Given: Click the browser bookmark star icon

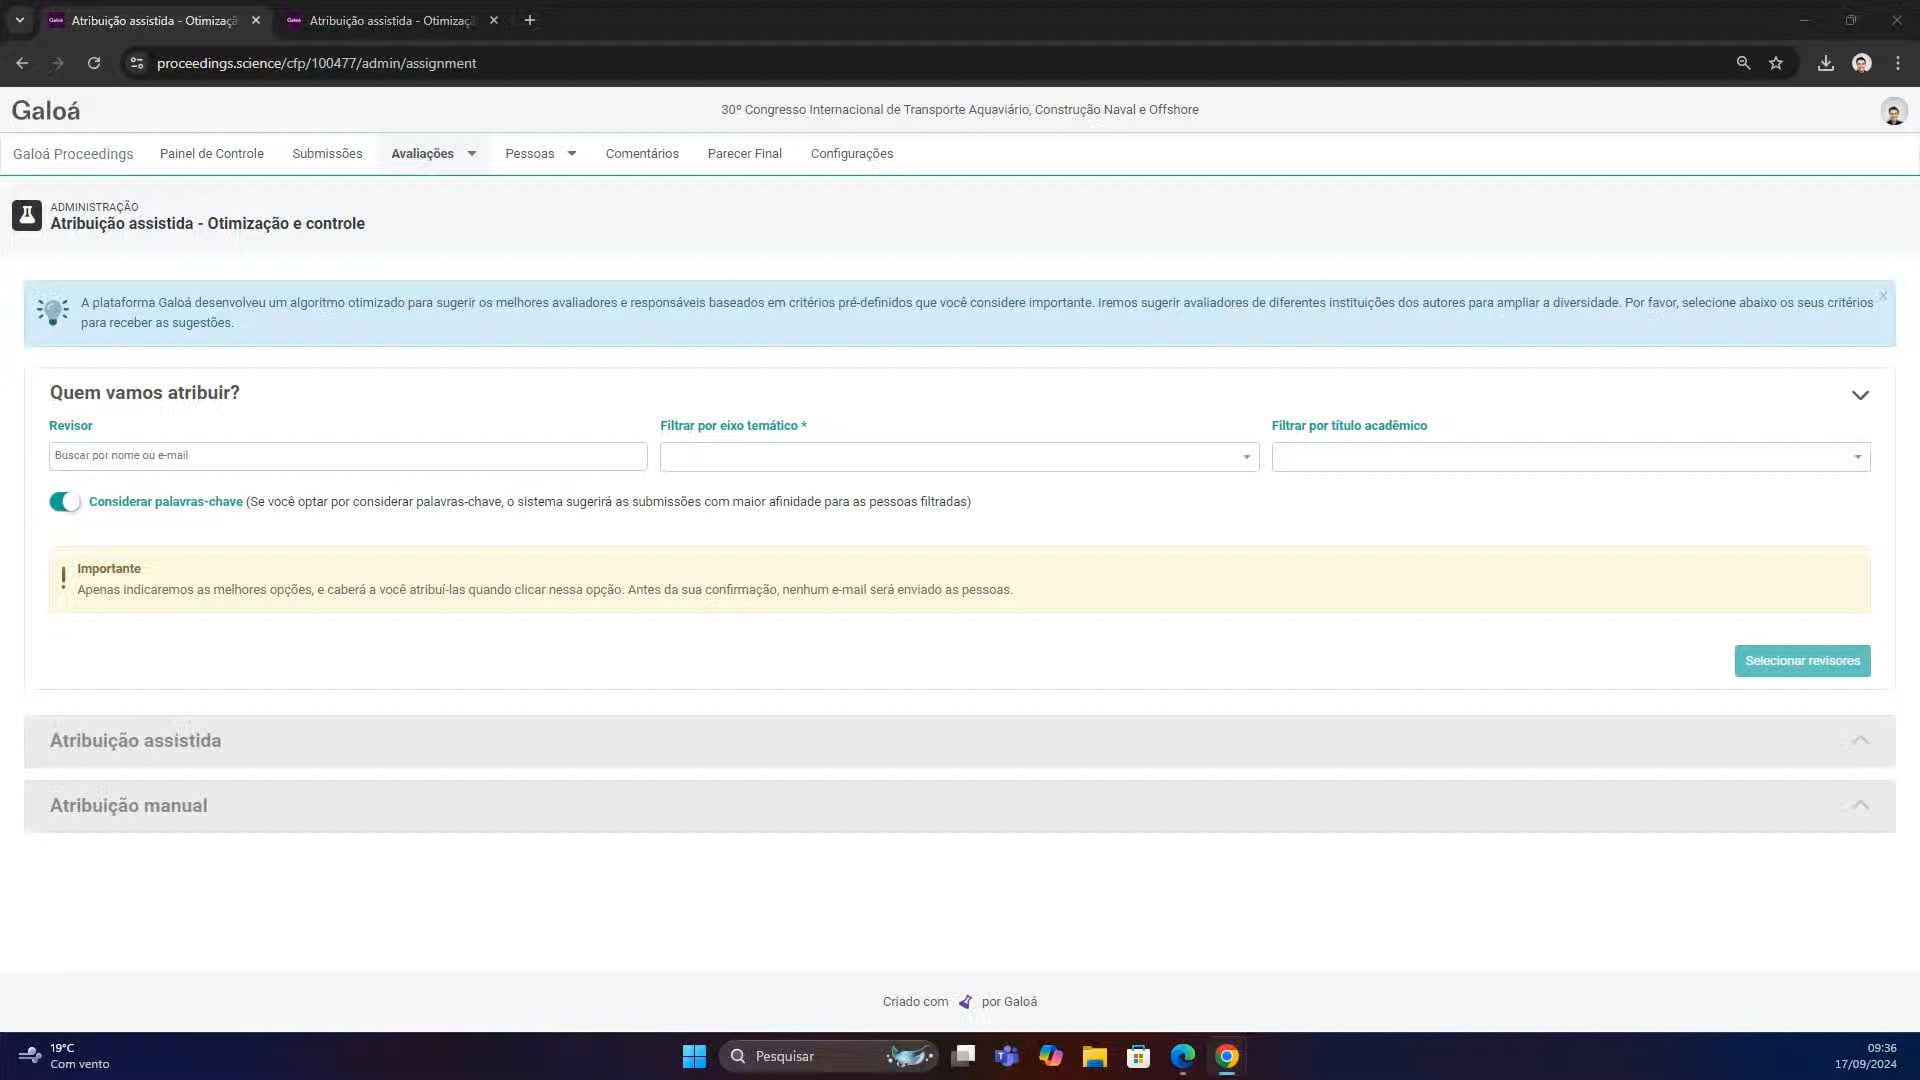Looking at the screenshot, I should [x=1776, y=63].
